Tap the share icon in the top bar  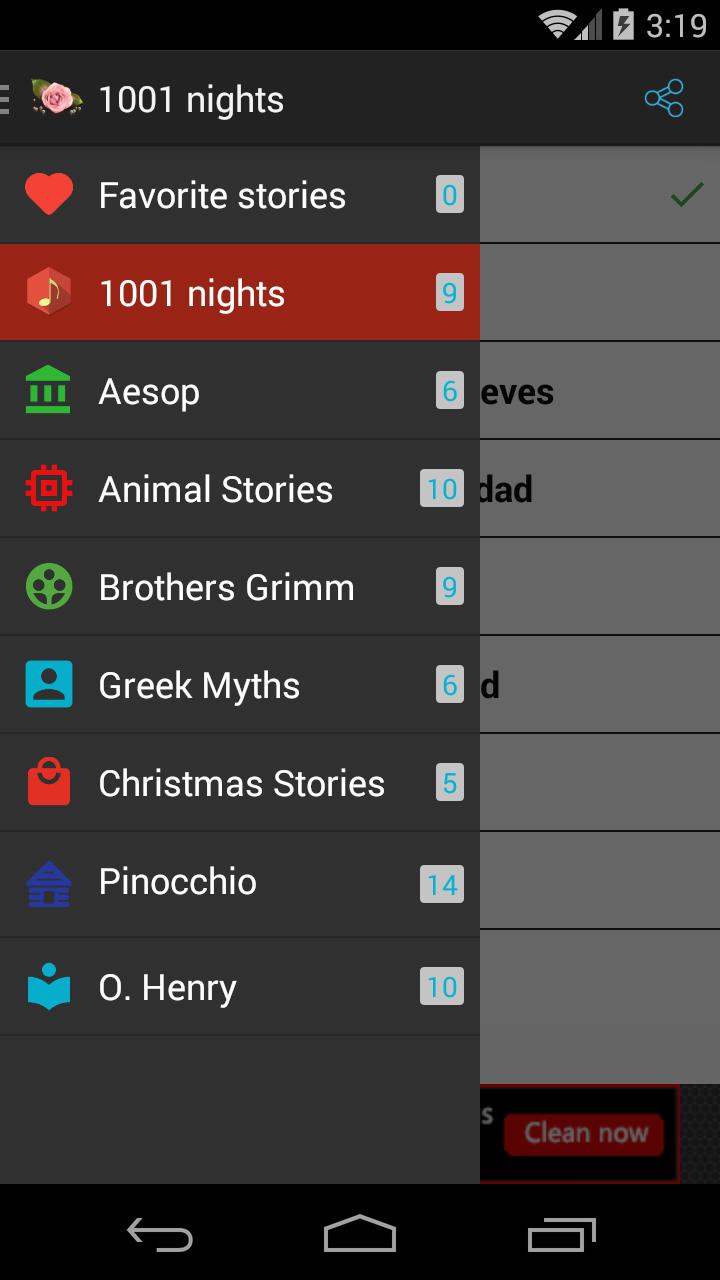click(x=664, y=99)
